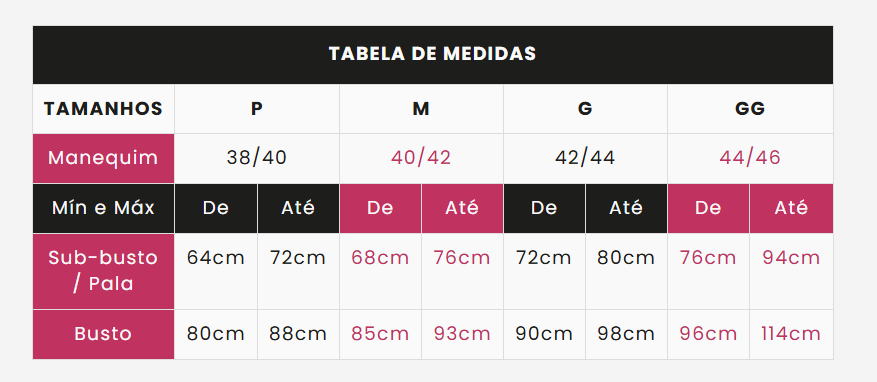Select the 98cm busto cell
The image size is (877, 382).
[626, 334]
